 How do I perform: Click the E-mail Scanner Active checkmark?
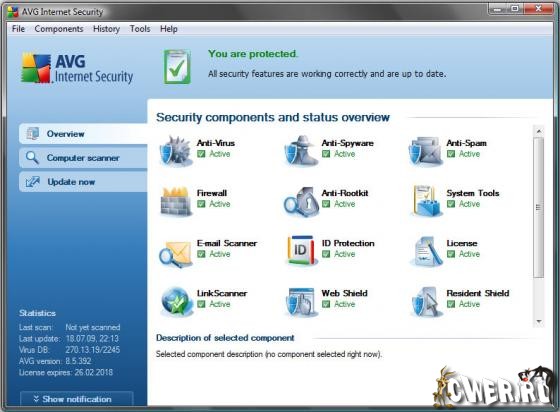(x=201, y=254)
